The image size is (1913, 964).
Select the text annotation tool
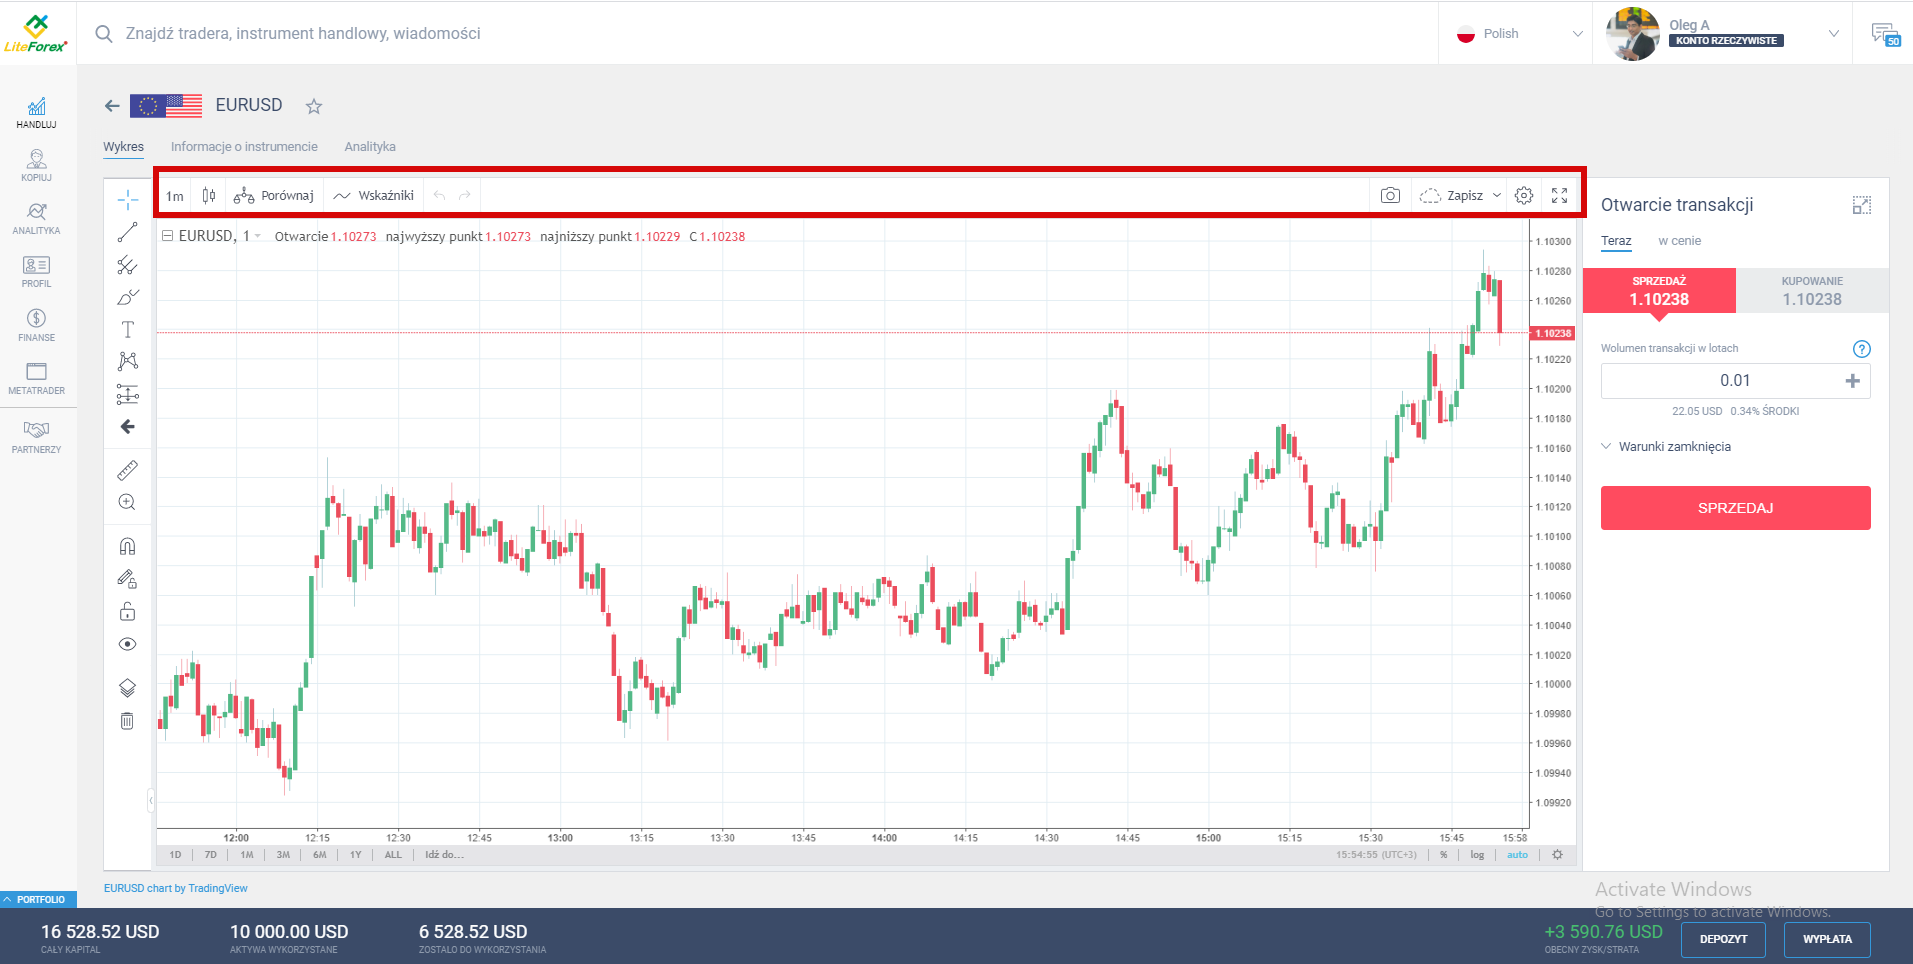point(127,329)
